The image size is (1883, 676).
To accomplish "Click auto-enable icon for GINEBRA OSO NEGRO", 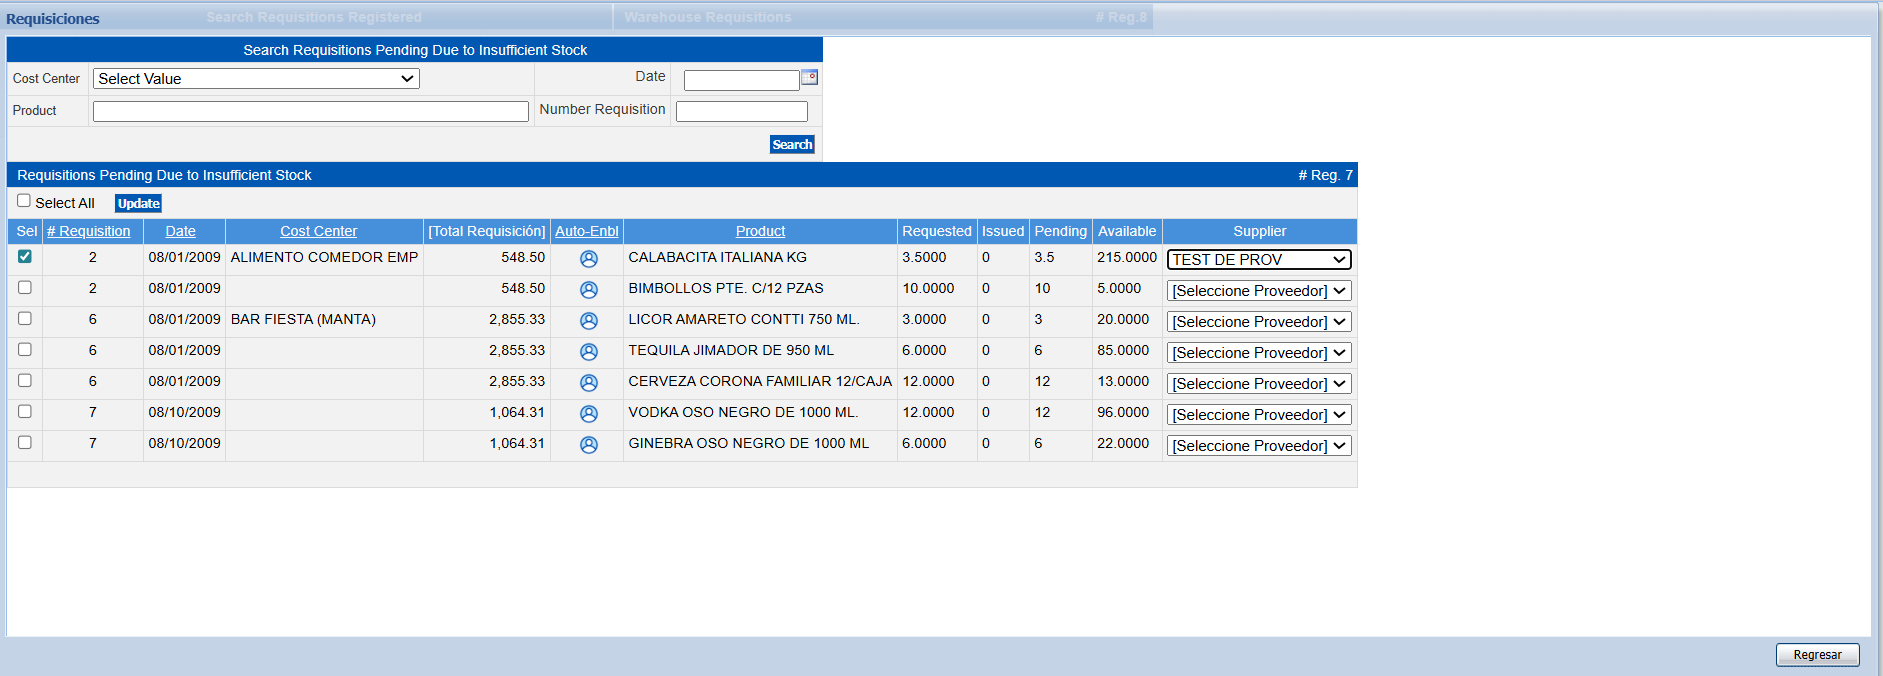I will tap(589, 445).
